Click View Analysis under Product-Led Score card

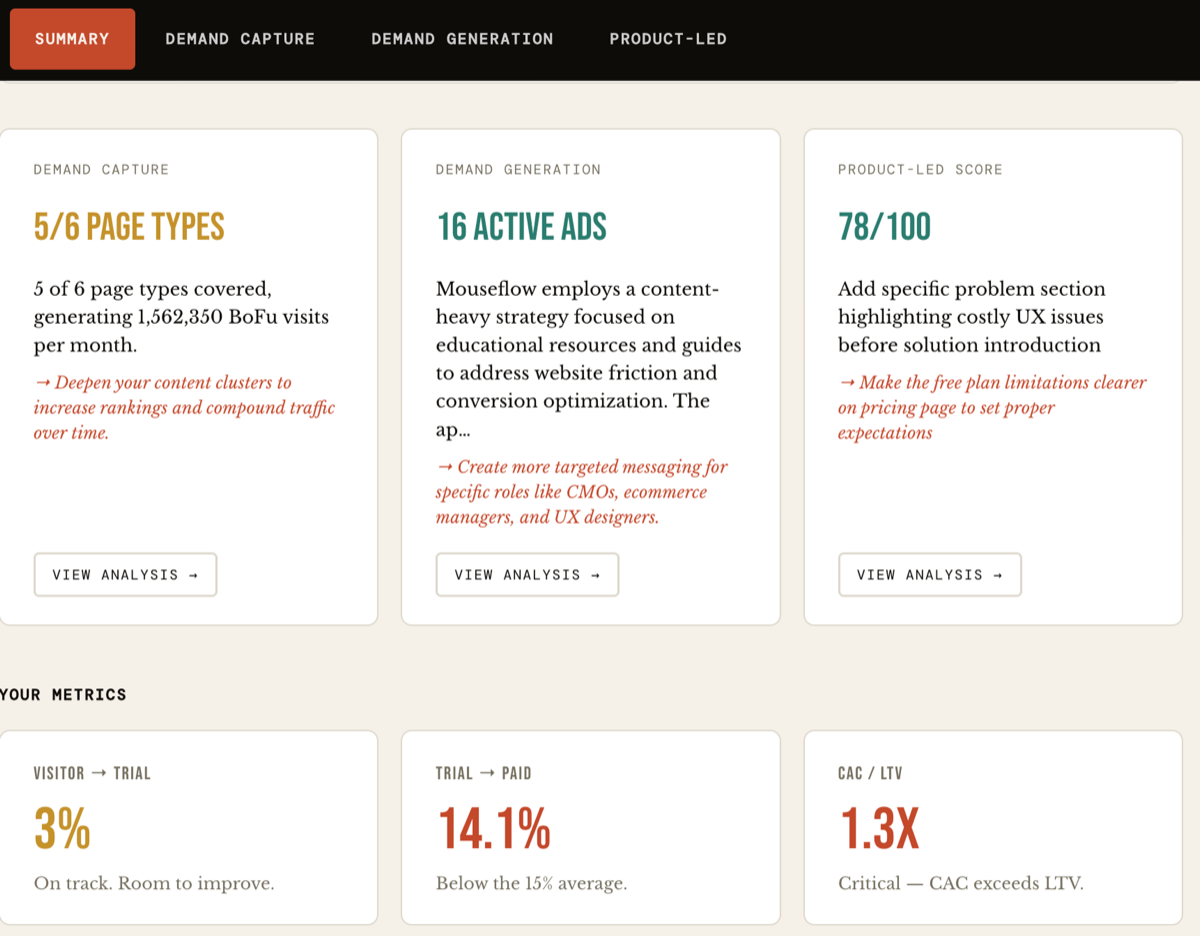pos(929,574)
